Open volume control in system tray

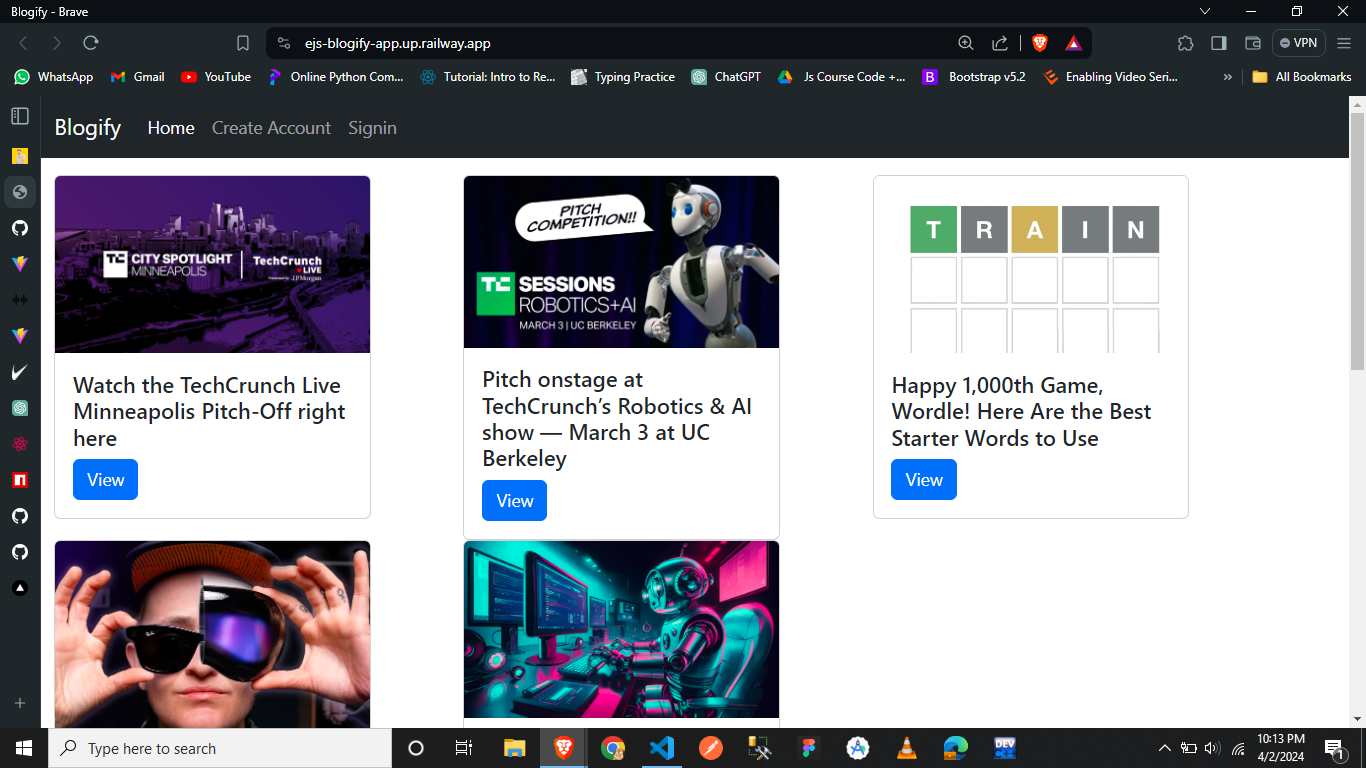(1213, 748)
